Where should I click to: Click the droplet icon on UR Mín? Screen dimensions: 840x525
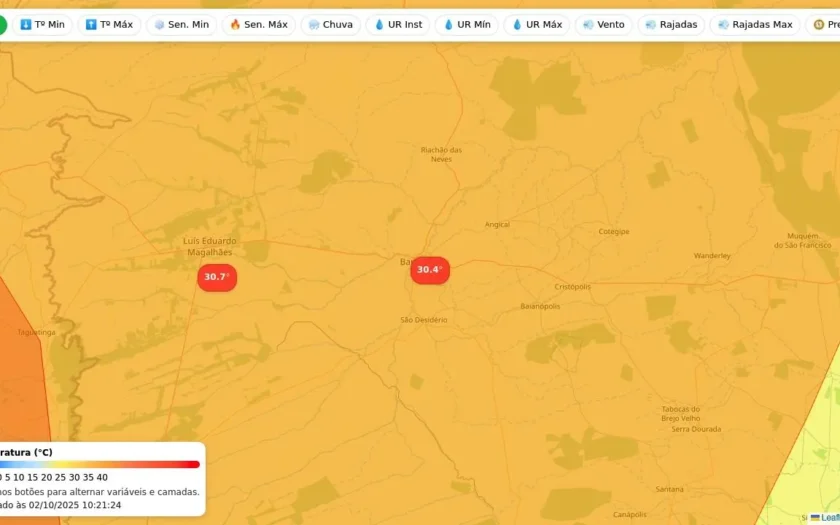(x=448, y=25)
